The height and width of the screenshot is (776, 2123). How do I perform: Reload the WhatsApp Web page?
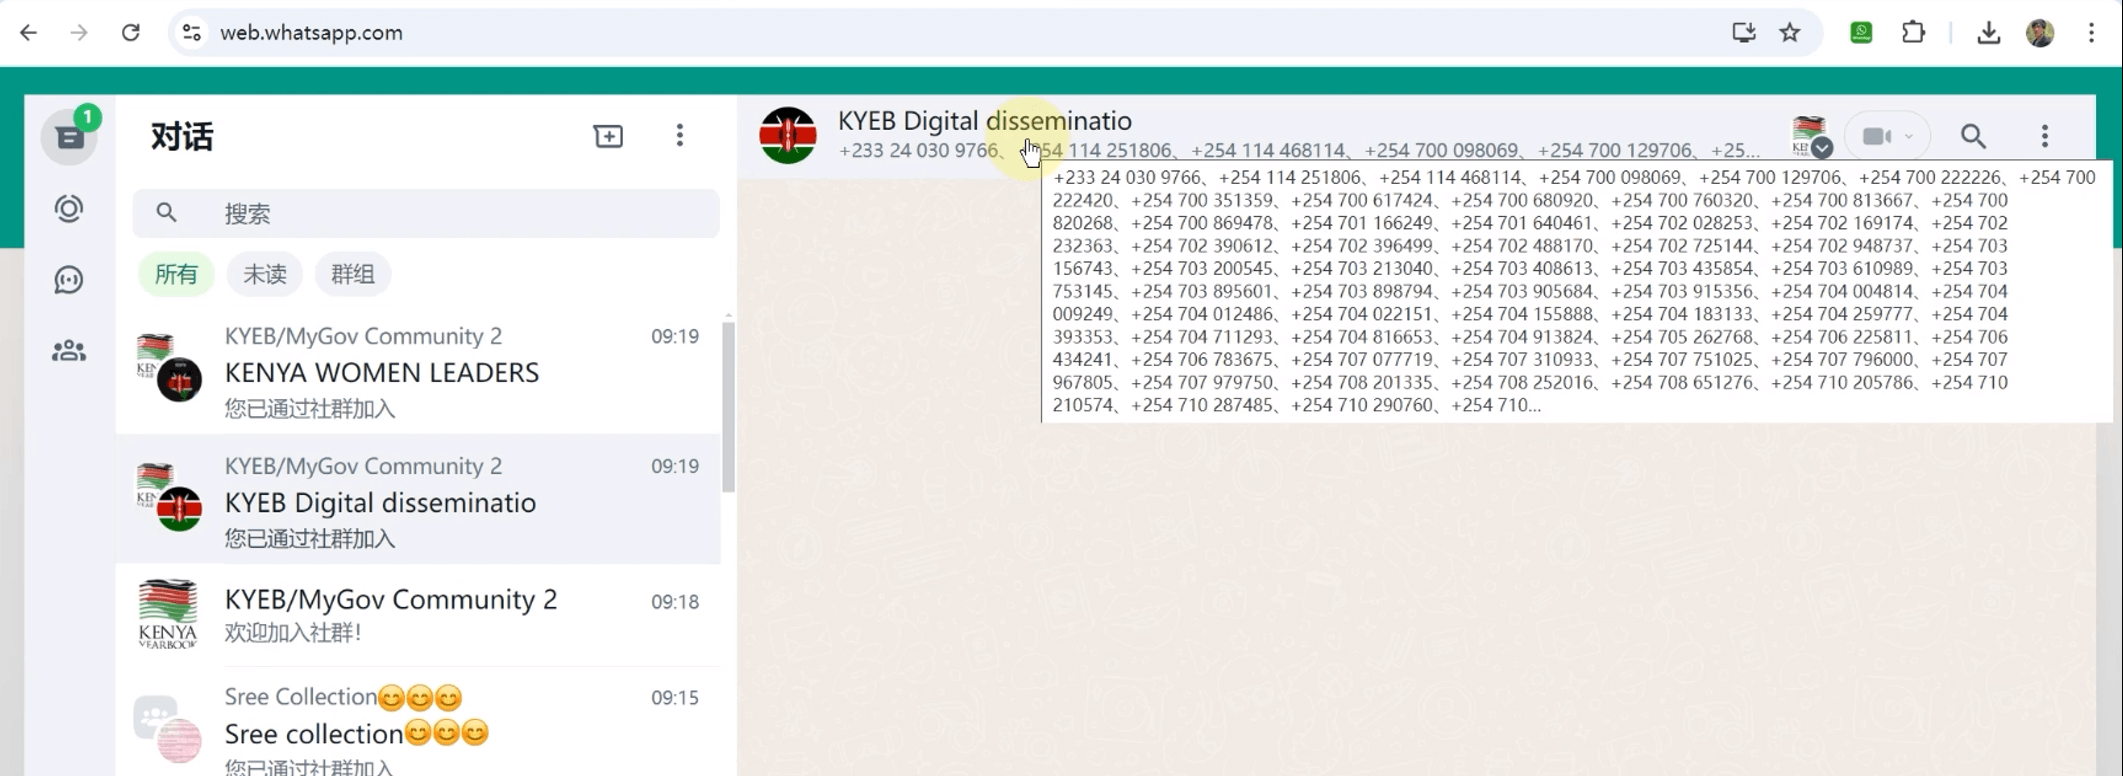(130, 33)
